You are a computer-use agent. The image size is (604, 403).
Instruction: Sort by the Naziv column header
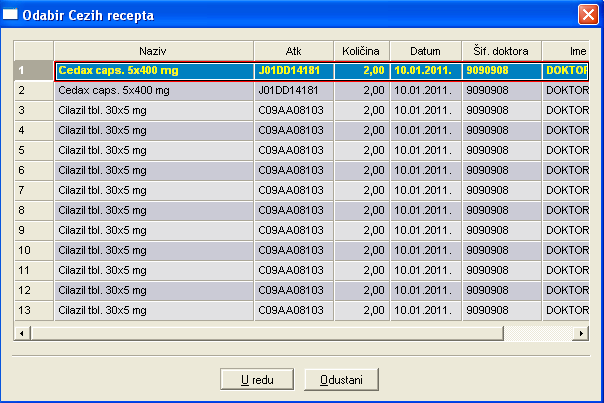click(x=153, y=51)
